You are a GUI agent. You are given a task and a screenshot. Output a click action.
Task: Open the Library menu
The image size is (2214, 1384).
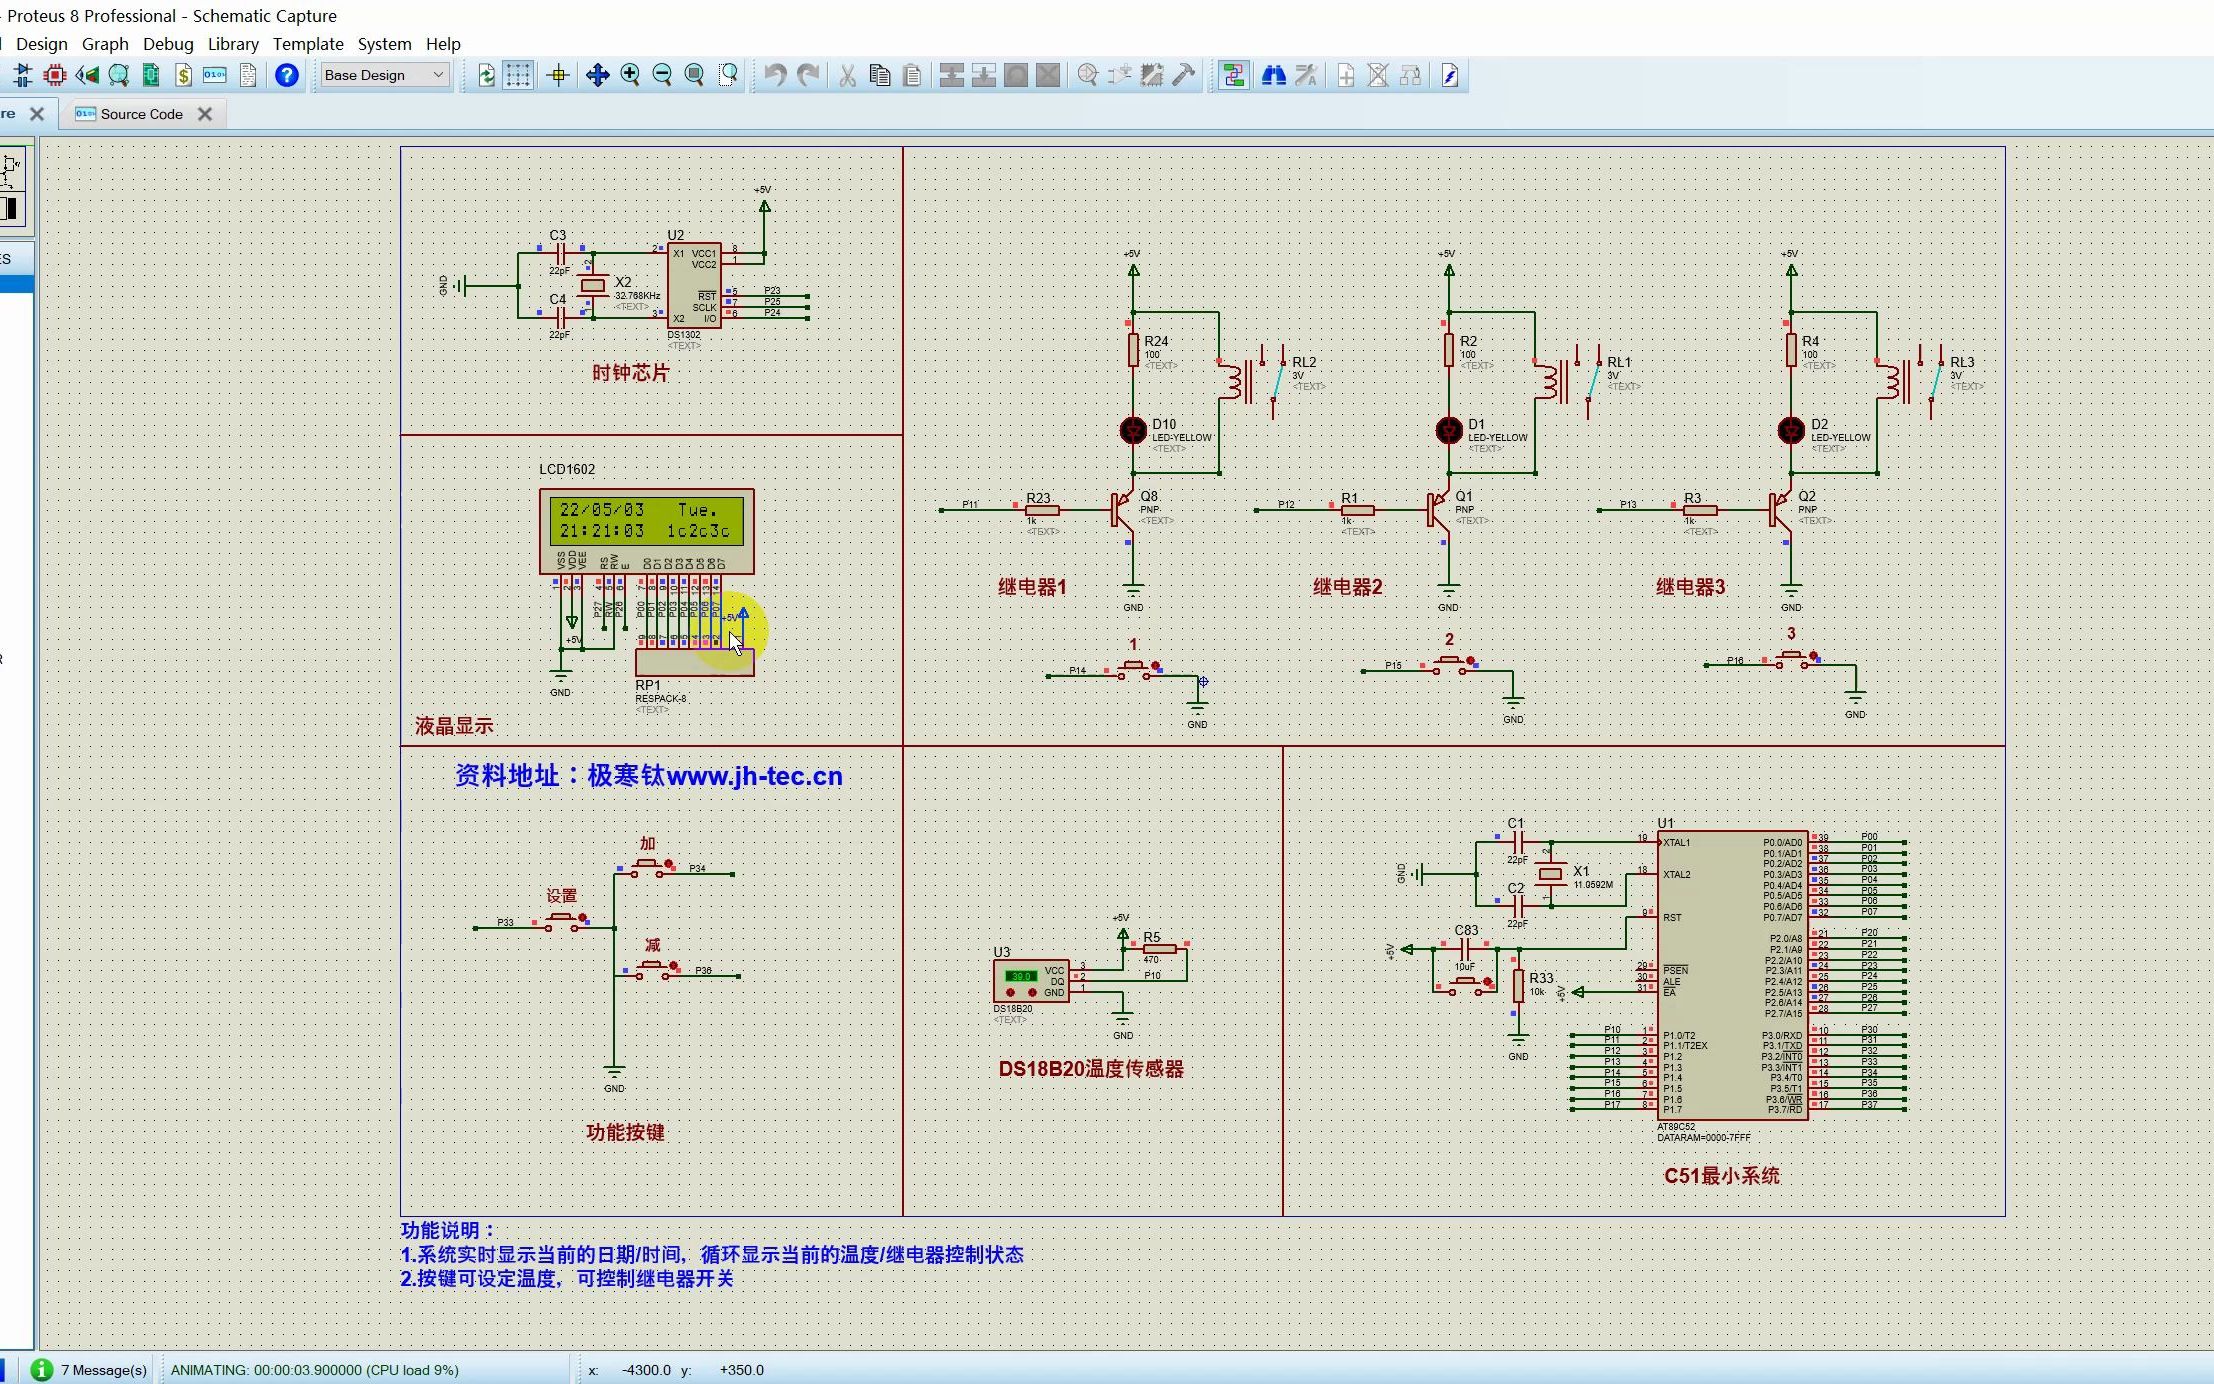233,44
